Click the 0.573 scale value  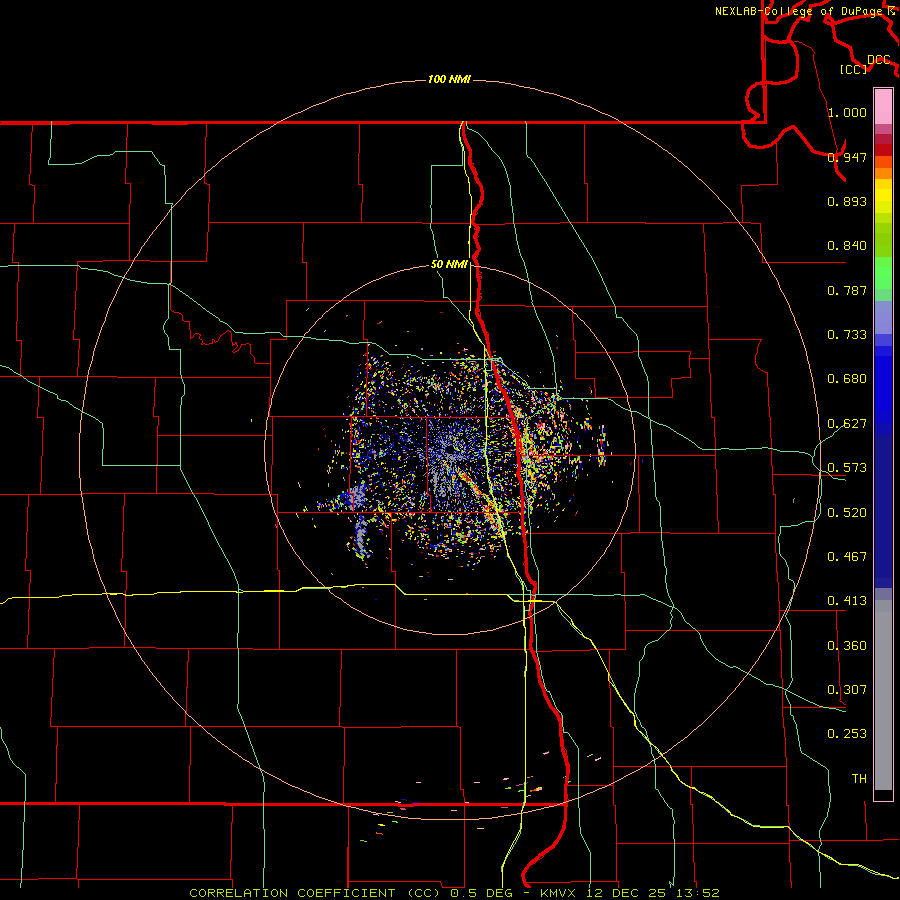coord(847,468)
